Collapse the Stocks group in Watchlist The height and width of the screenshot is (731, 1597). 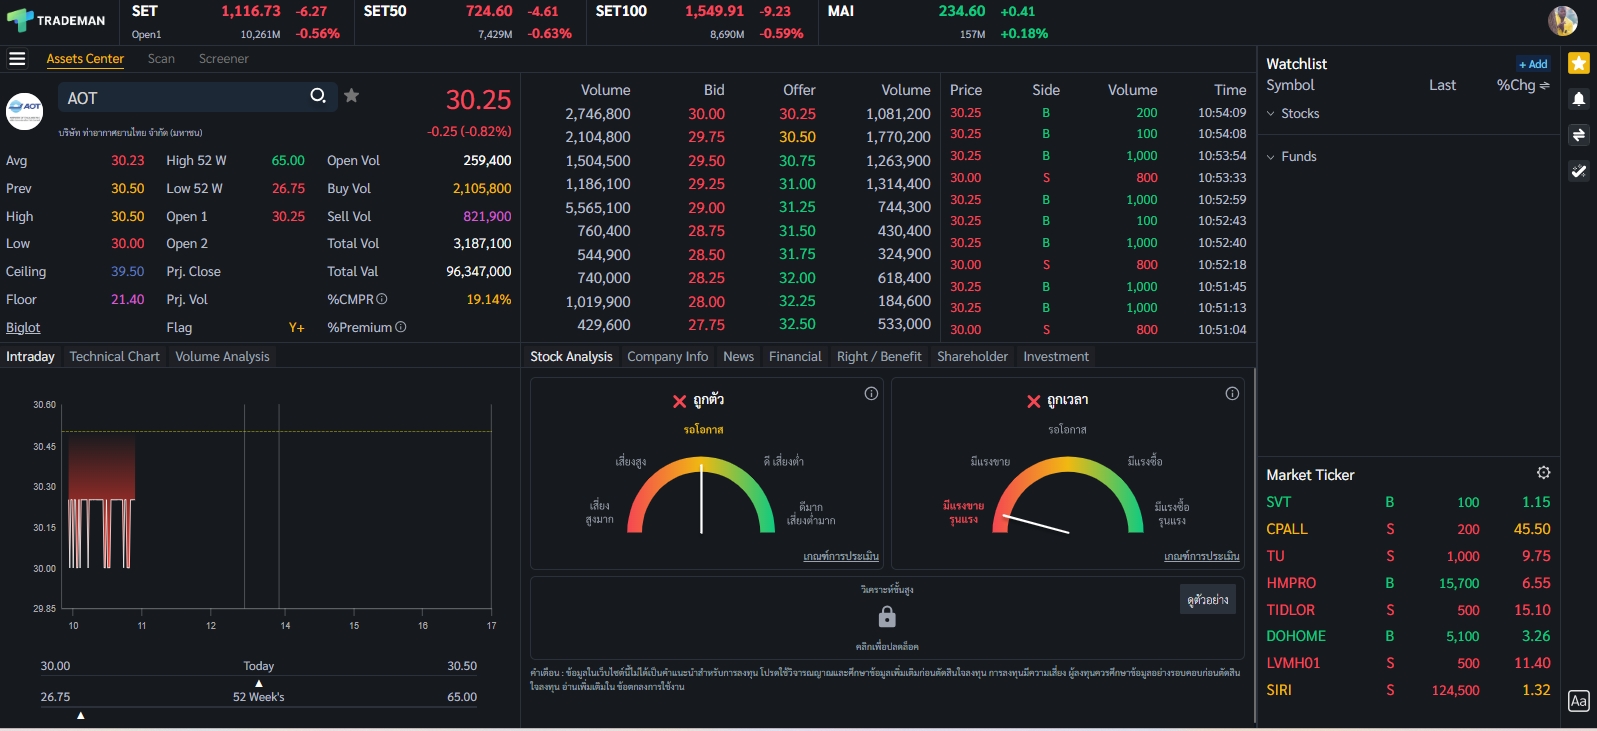click(x=1271, y=114)
